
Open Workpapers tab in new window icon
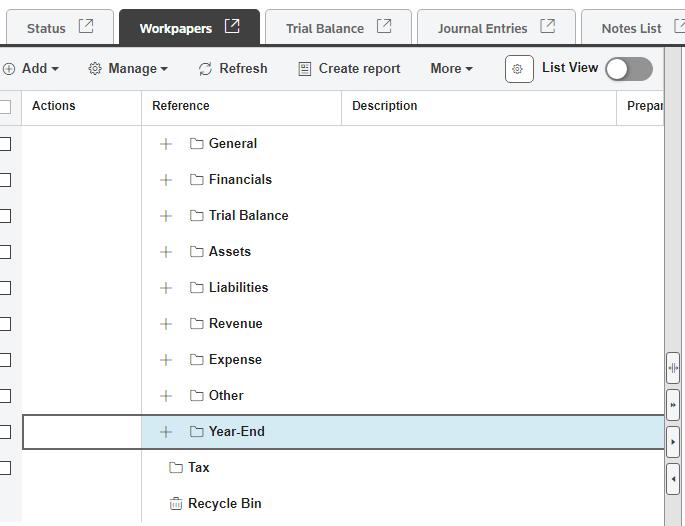click(232, 27)
